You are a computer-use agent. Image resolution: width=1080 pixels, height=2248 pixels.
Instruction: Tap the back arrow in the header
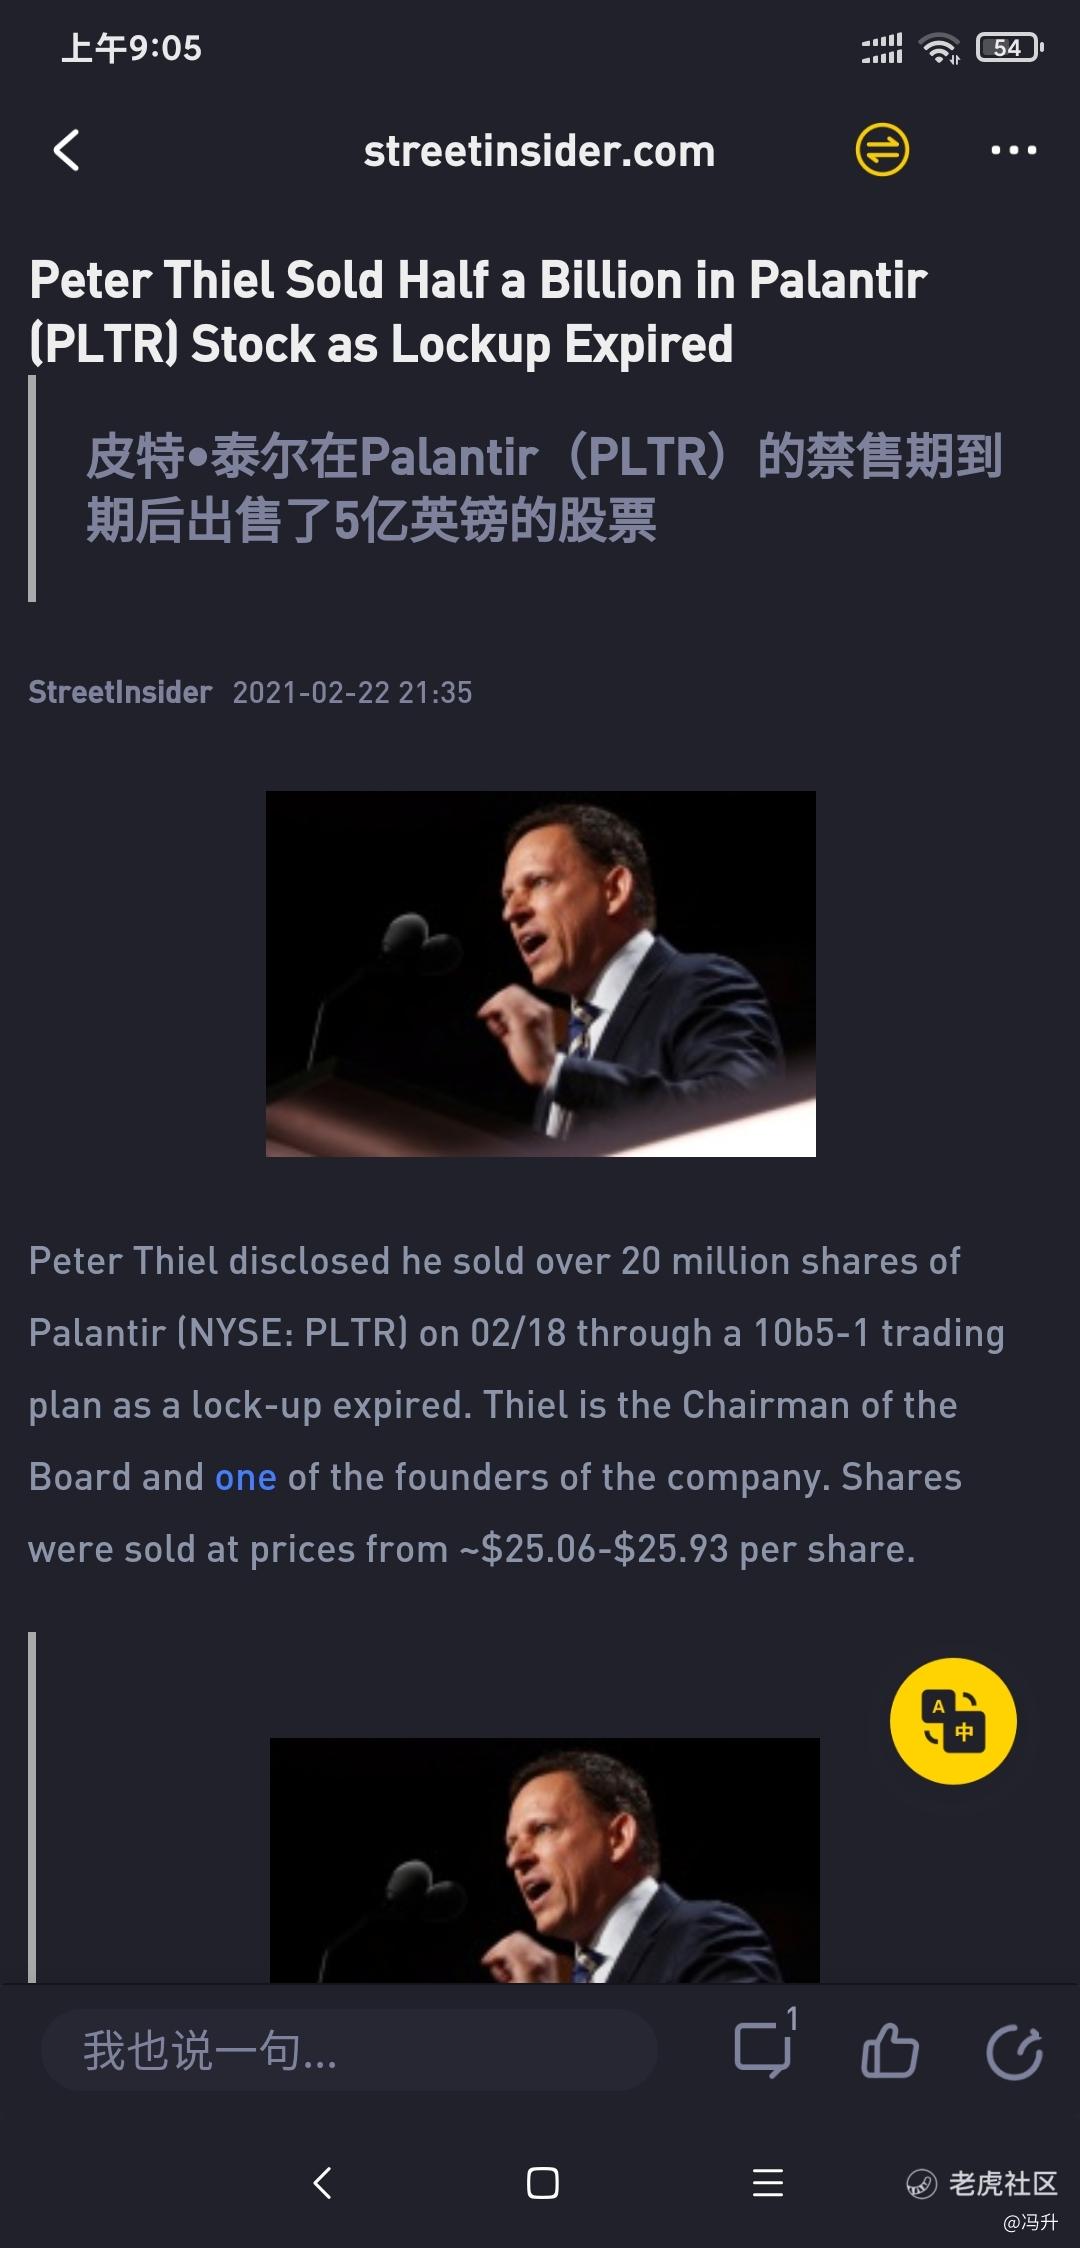click(x=67, y=151)
